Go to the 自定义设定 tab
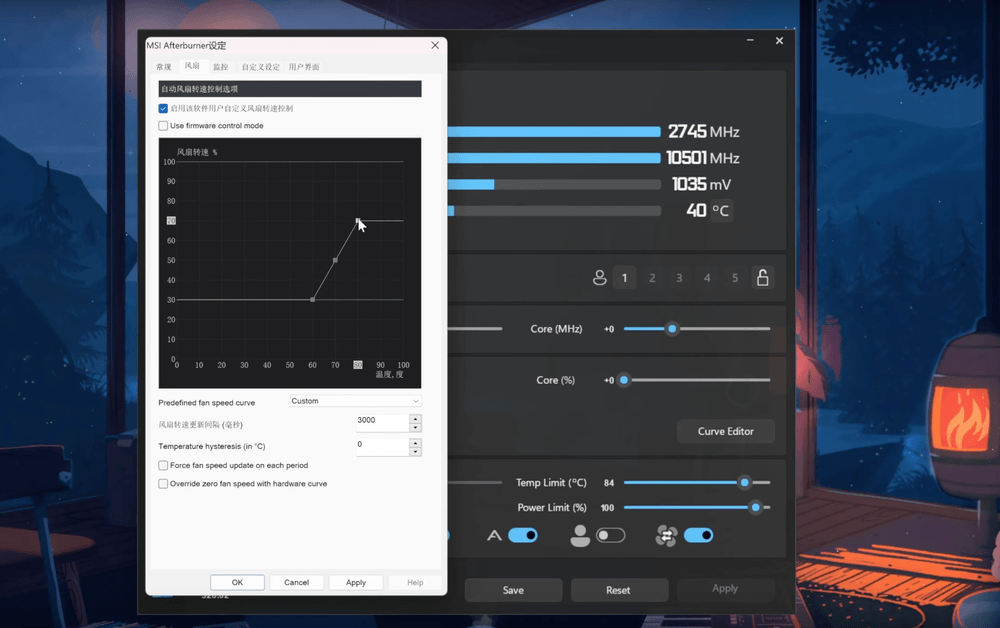Viewport: 1000px width, 628px height. 260,67
